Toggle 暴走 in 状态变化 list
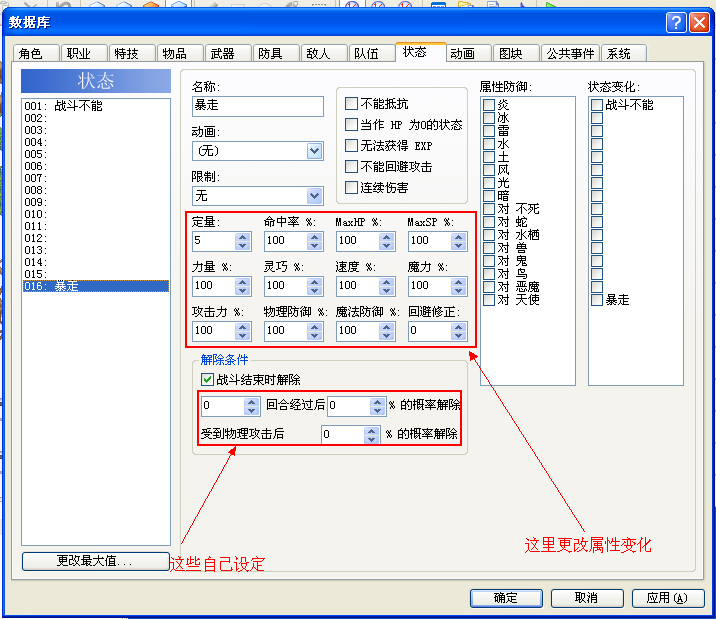716x619 pixels. click(597, 300)
